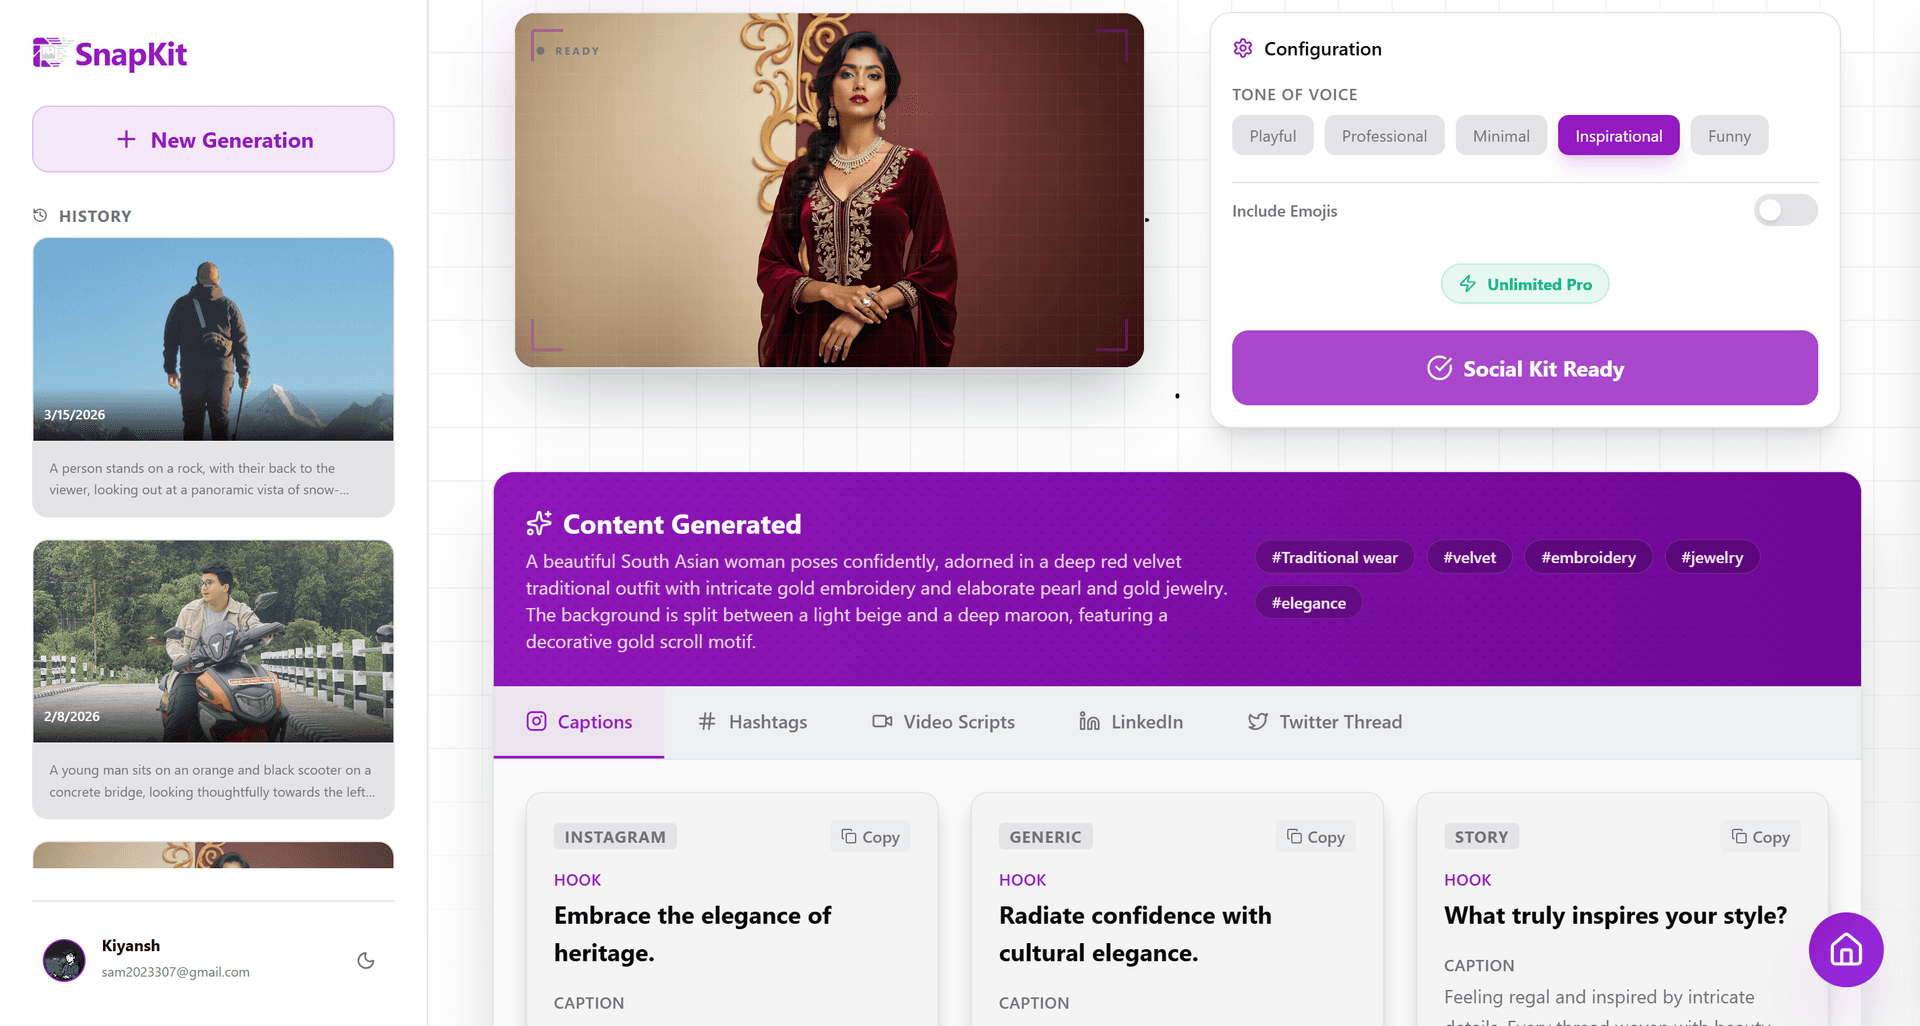Click the hashtag icon beside Hashtags
The height and width of the screenshot is (1026, 1920).
[707, 721]
